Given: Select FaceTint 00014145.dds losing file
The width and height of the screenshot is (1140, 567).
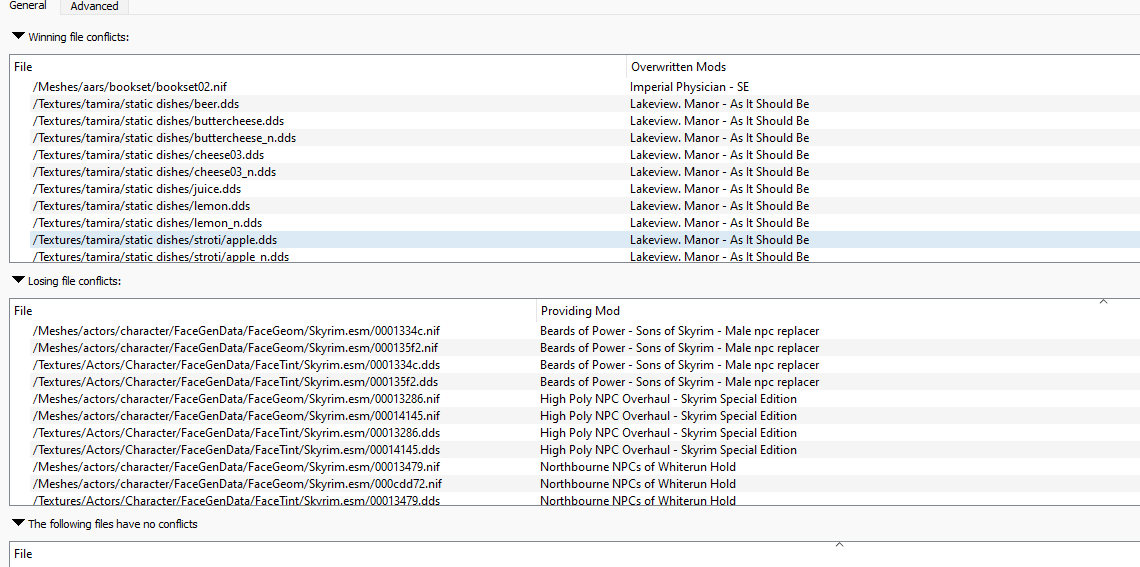Looking at the screenshot, I should 236,450.
